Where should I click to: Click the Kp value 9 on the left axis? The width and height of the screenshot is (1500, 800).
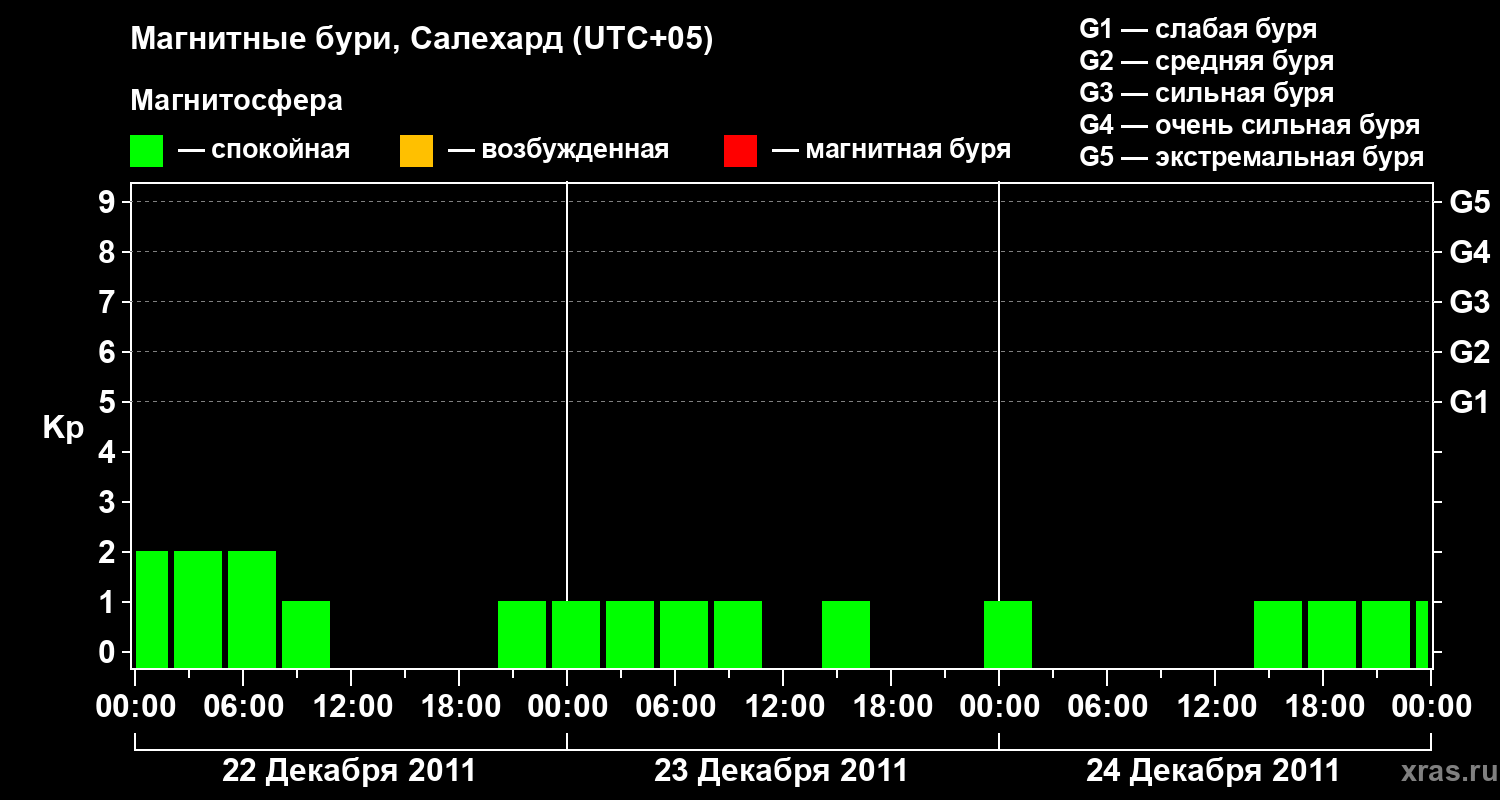109,202
